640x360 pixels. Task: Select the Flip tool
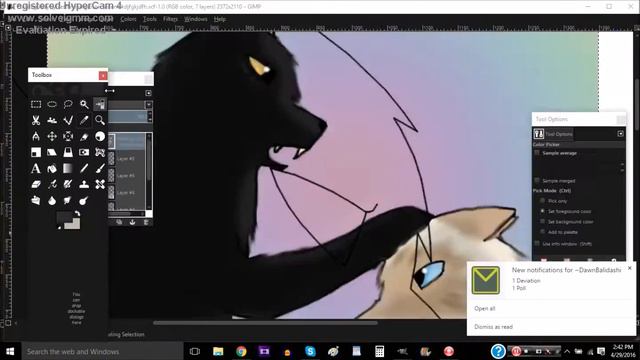(84, 152)
